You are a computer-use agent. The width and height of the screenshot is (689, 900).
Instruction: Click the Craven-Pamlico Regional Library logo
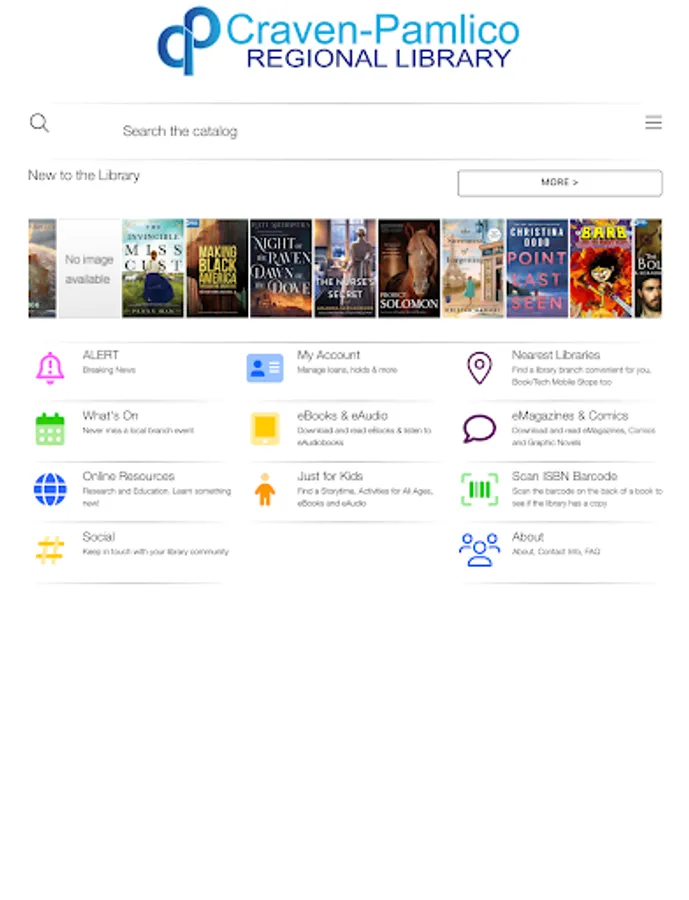click(x=339, y=41)
